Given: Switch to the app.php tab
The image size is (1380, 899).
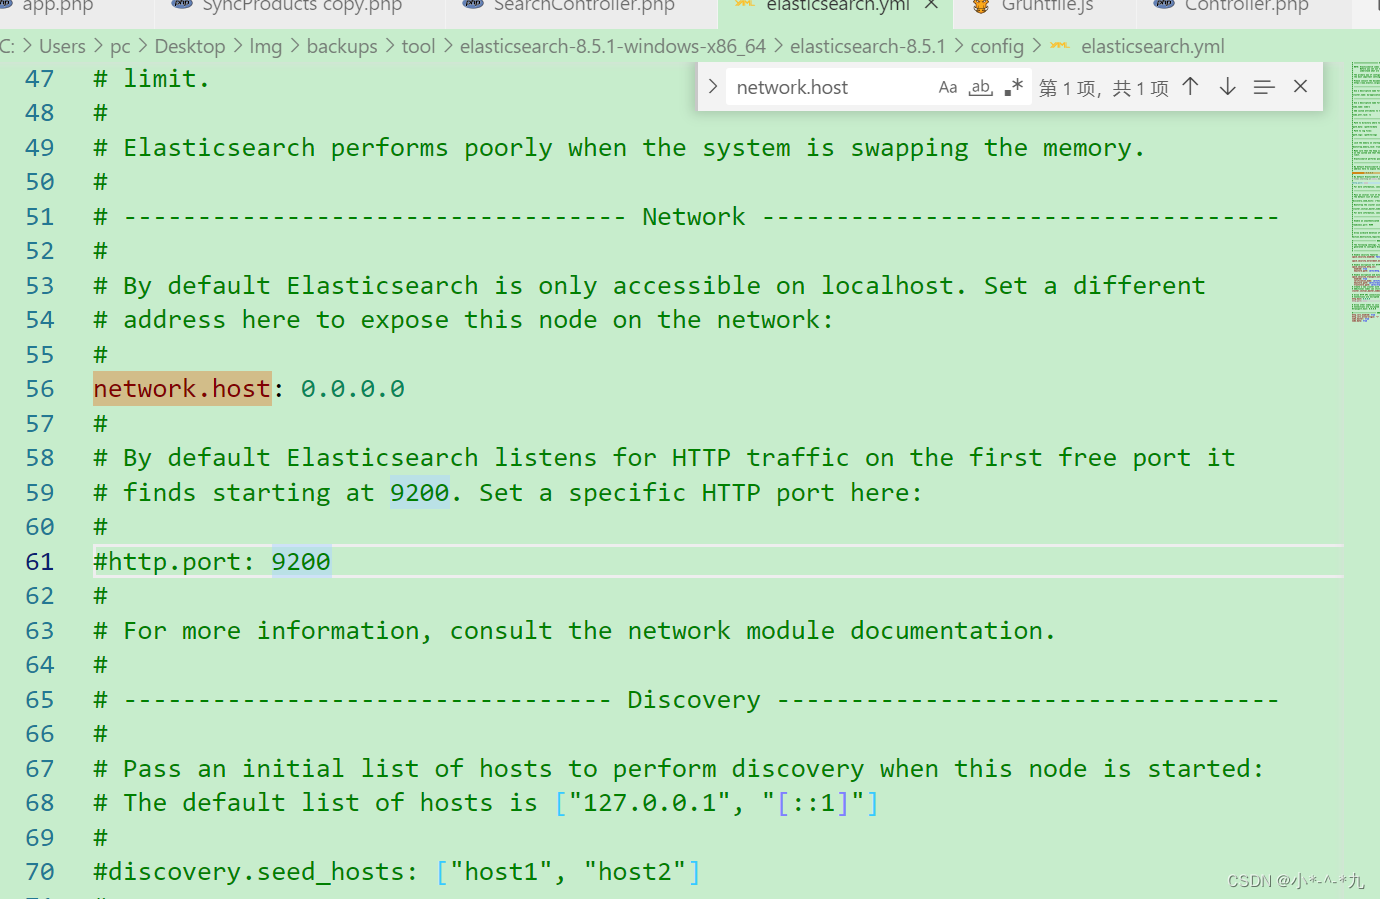Looking at the screenshot, I should pos(57,7).
